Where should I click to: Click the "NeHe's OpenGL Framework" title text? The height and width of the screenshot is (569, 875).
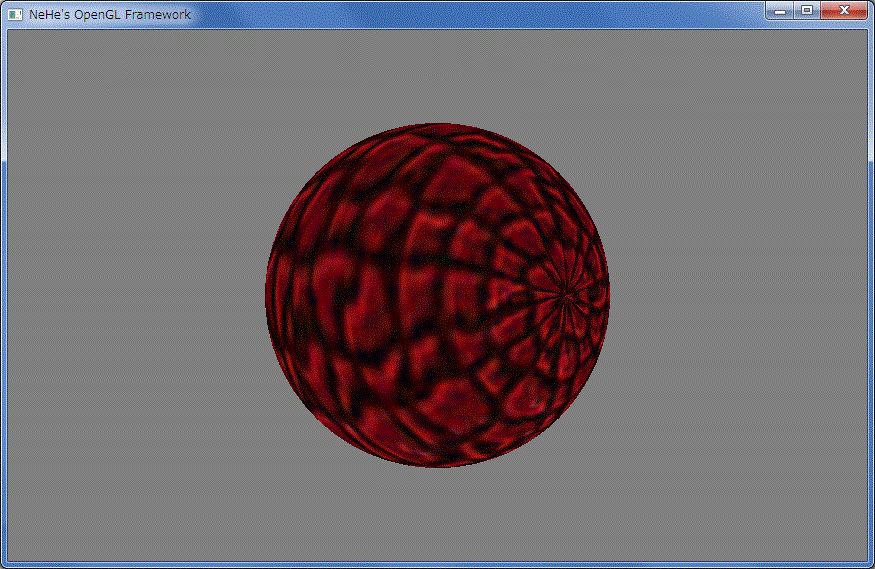(110, 15)
